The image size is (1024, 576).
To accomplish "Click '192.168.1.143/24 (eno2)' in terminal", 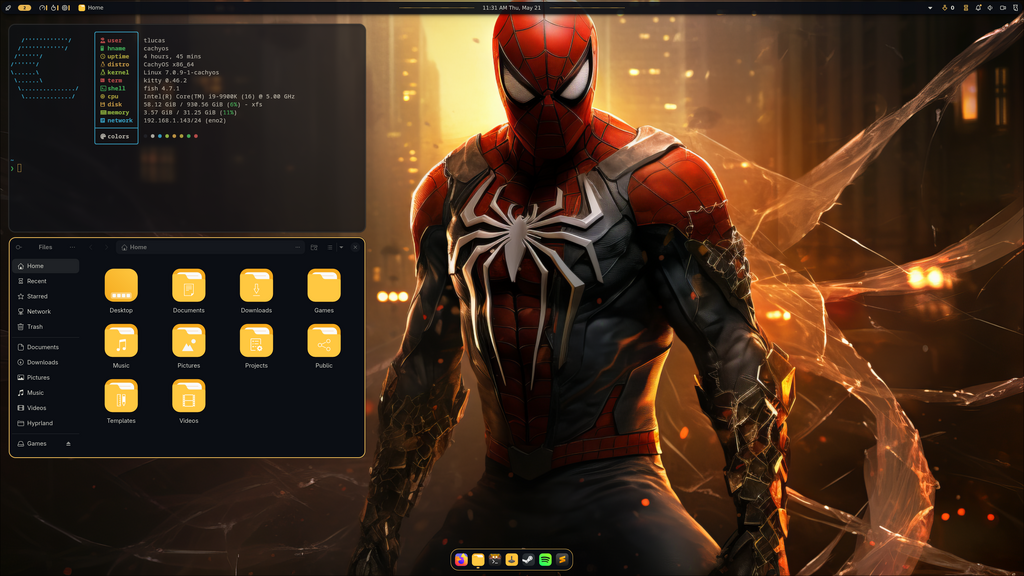I will click(185, 120).
